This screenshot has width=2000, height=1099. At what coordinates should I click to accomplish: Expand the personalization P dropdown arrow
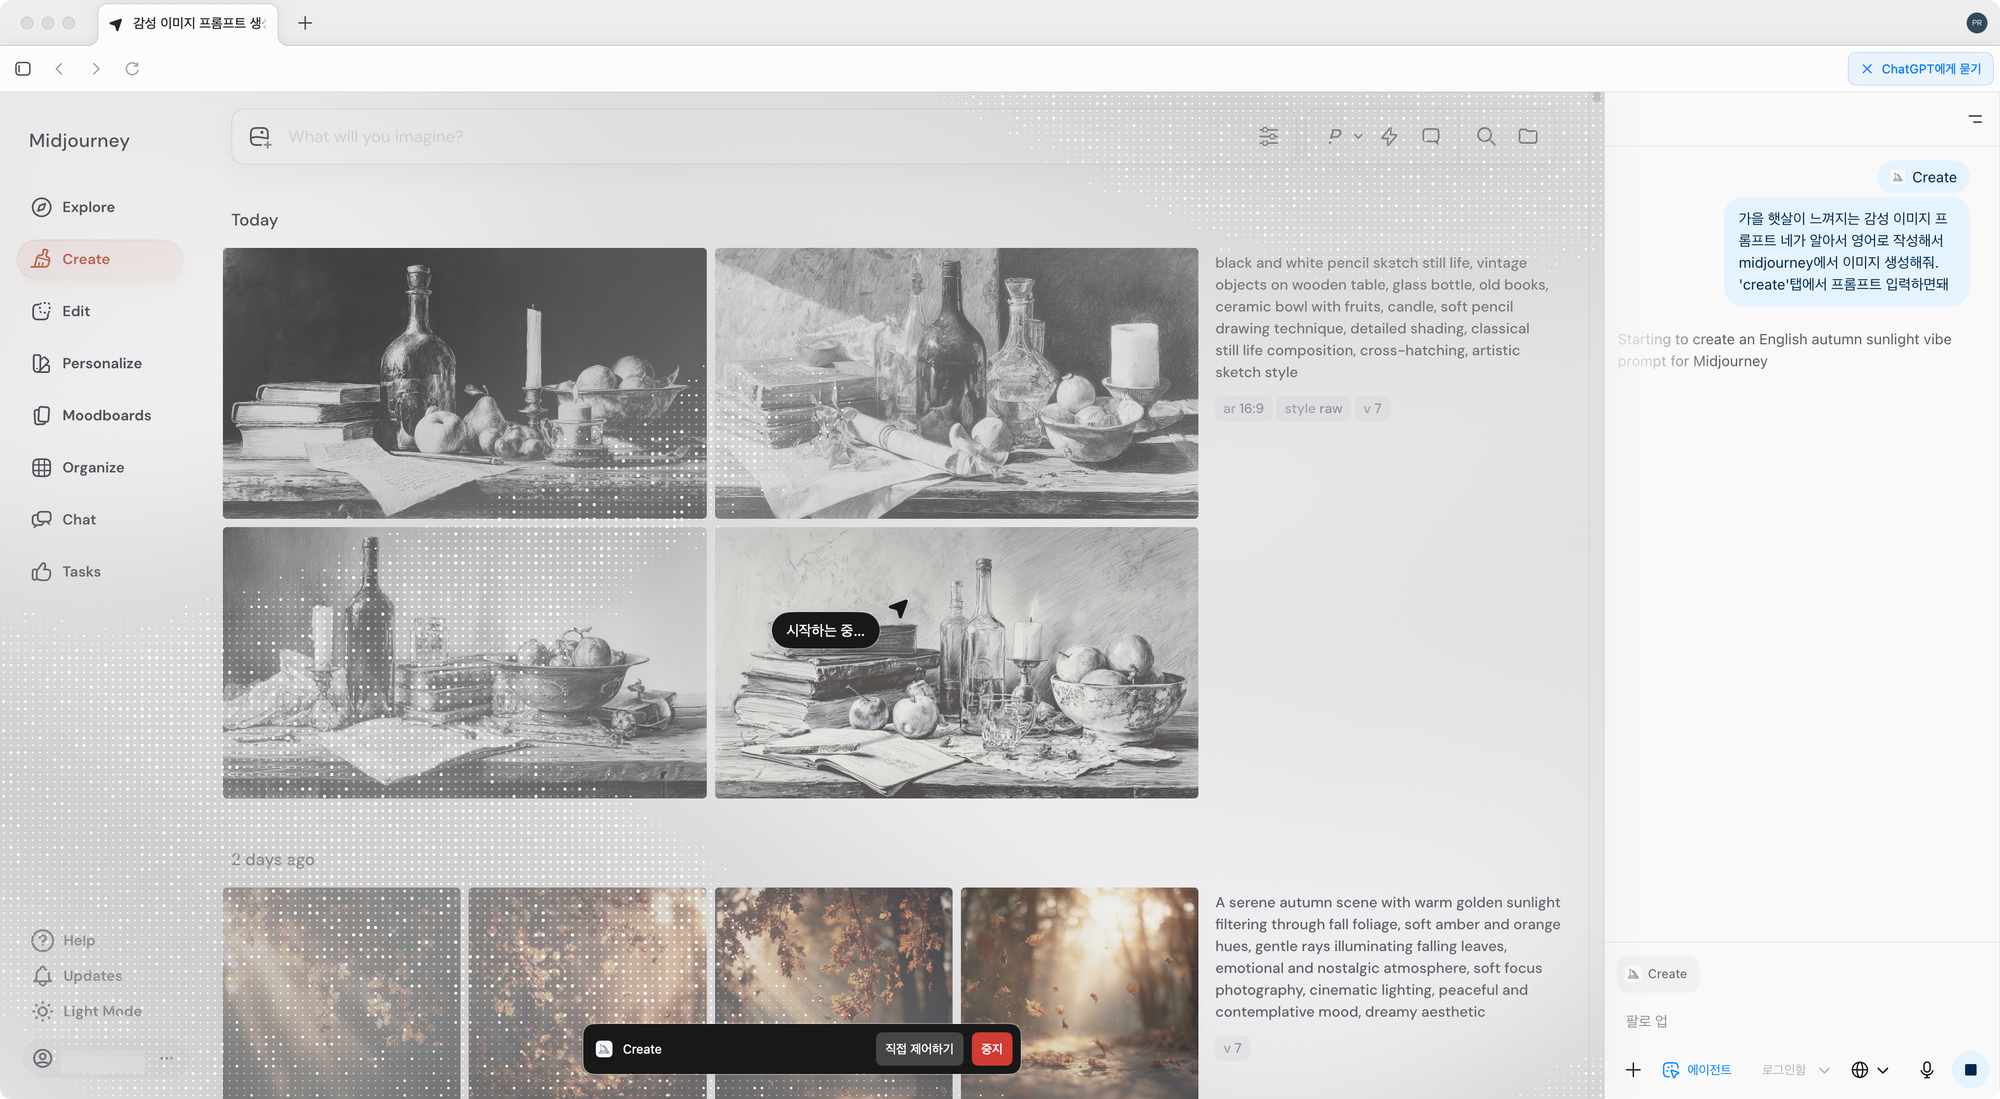coord(1358,136)
